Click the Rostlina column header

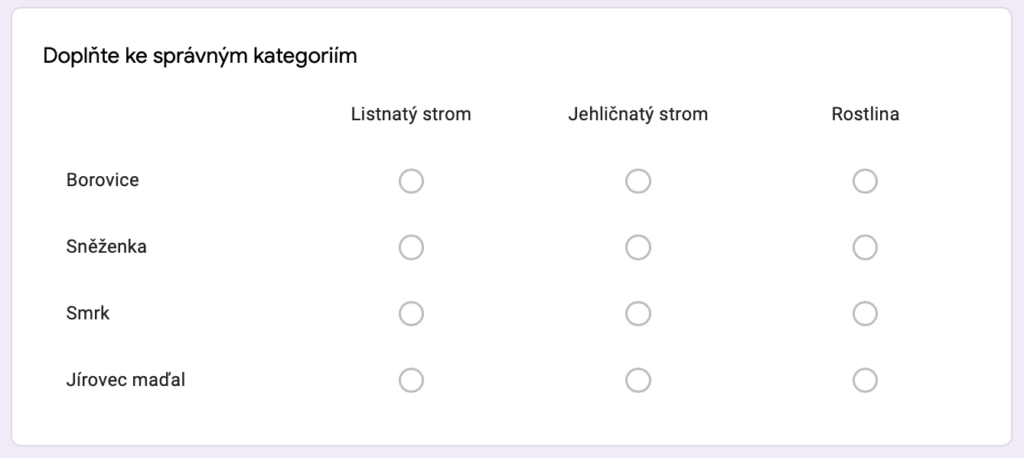click(x=865, y=114)
